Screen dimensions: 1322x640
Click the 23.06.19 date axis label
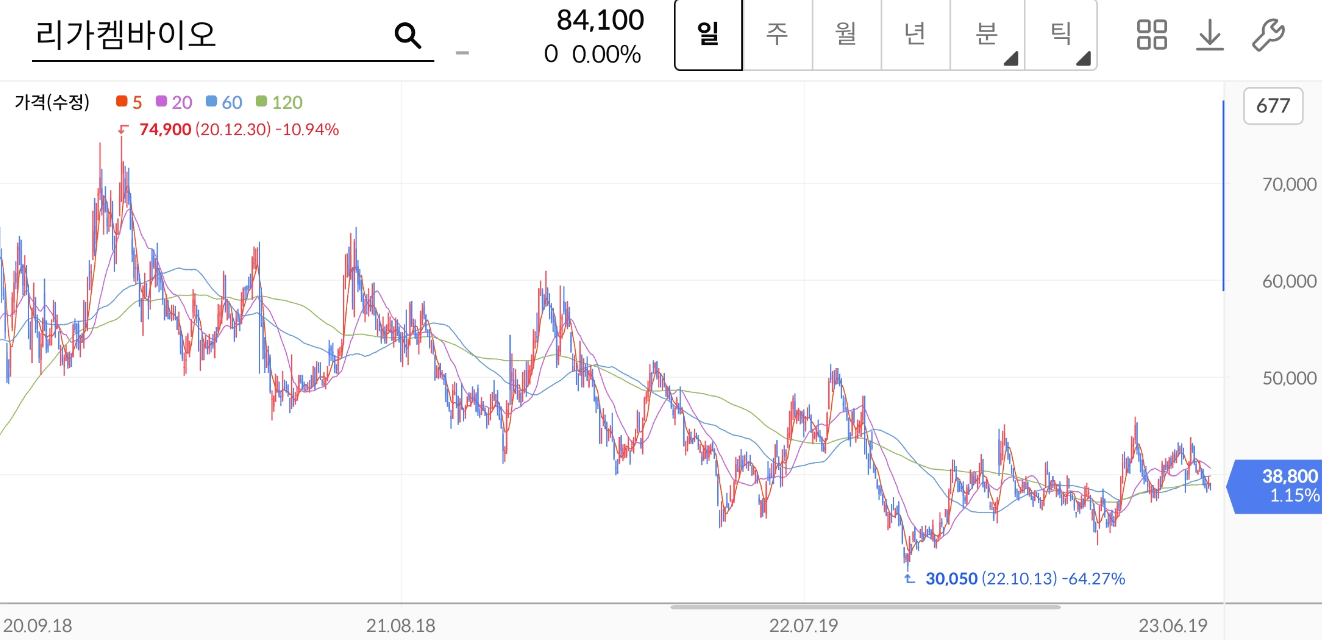[x=1173, y=626]
